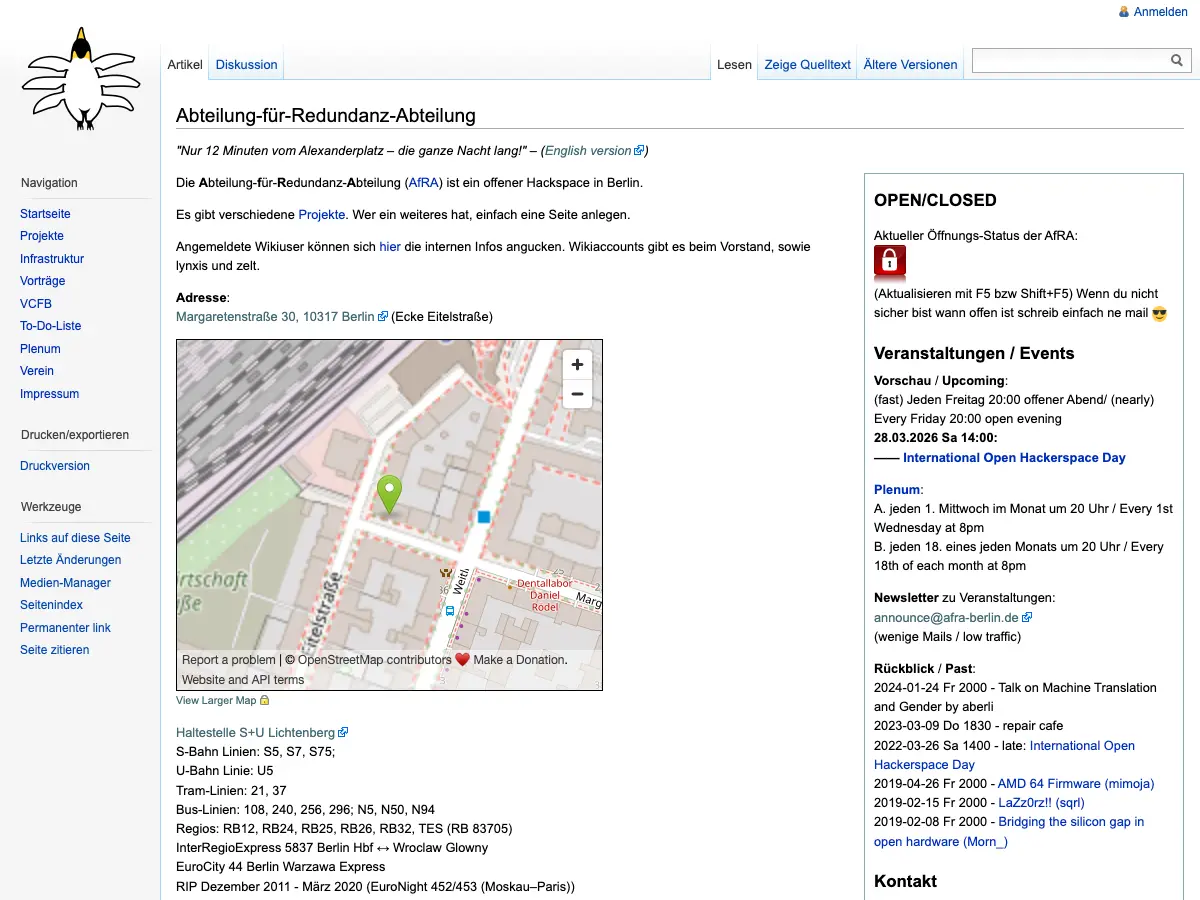Screen dimensions: 1200x900
Task: Go to Startseite in navigation
Action: click(45, 214)
